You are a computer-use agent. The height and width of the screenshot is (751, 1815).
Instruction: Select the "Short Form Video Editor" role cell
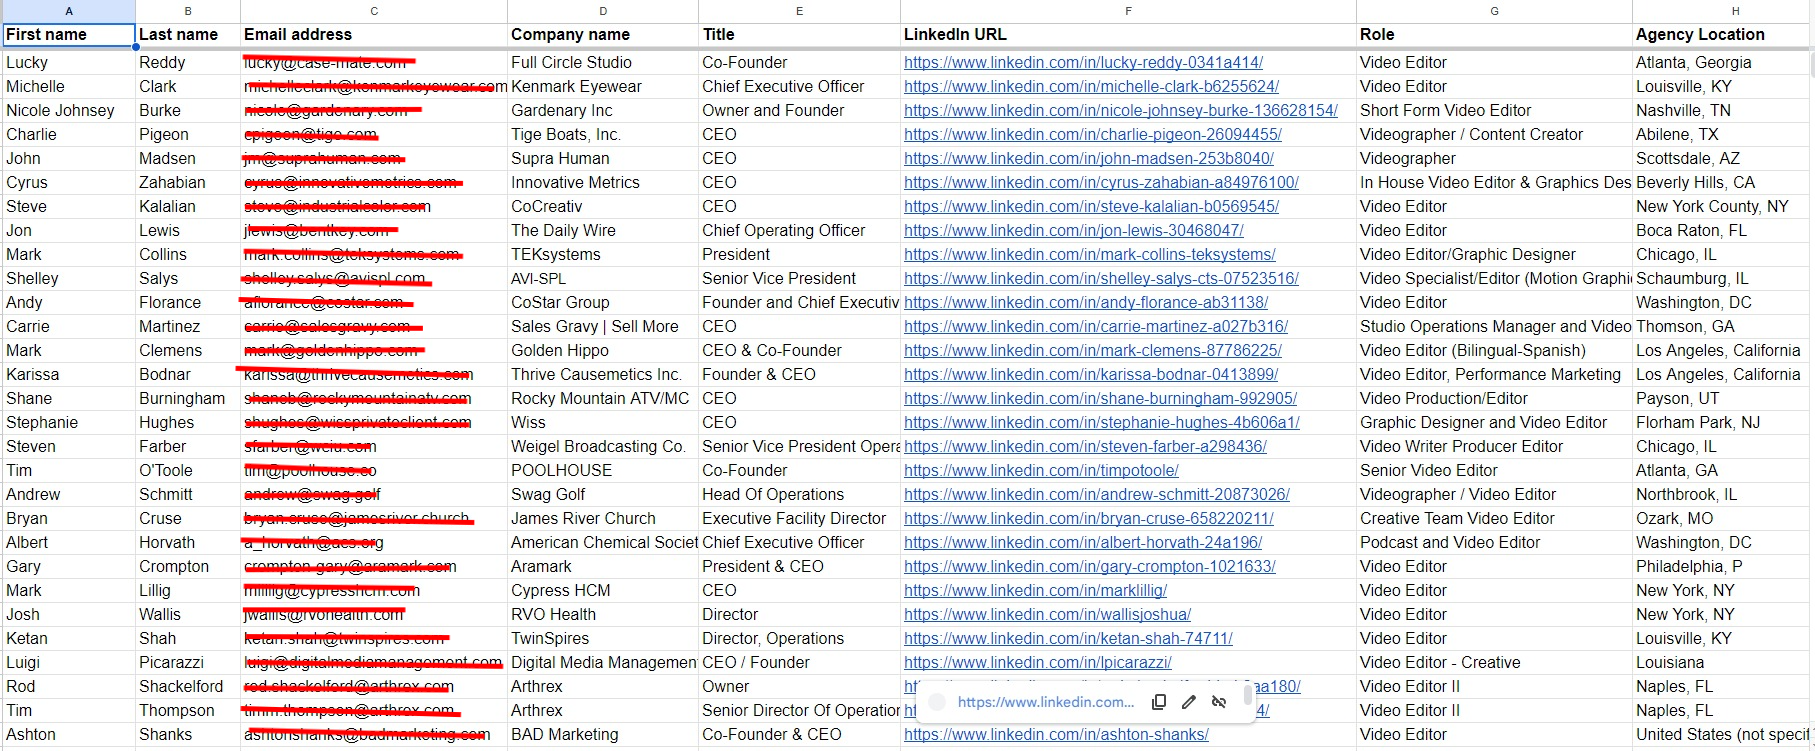coord(1494,110)
